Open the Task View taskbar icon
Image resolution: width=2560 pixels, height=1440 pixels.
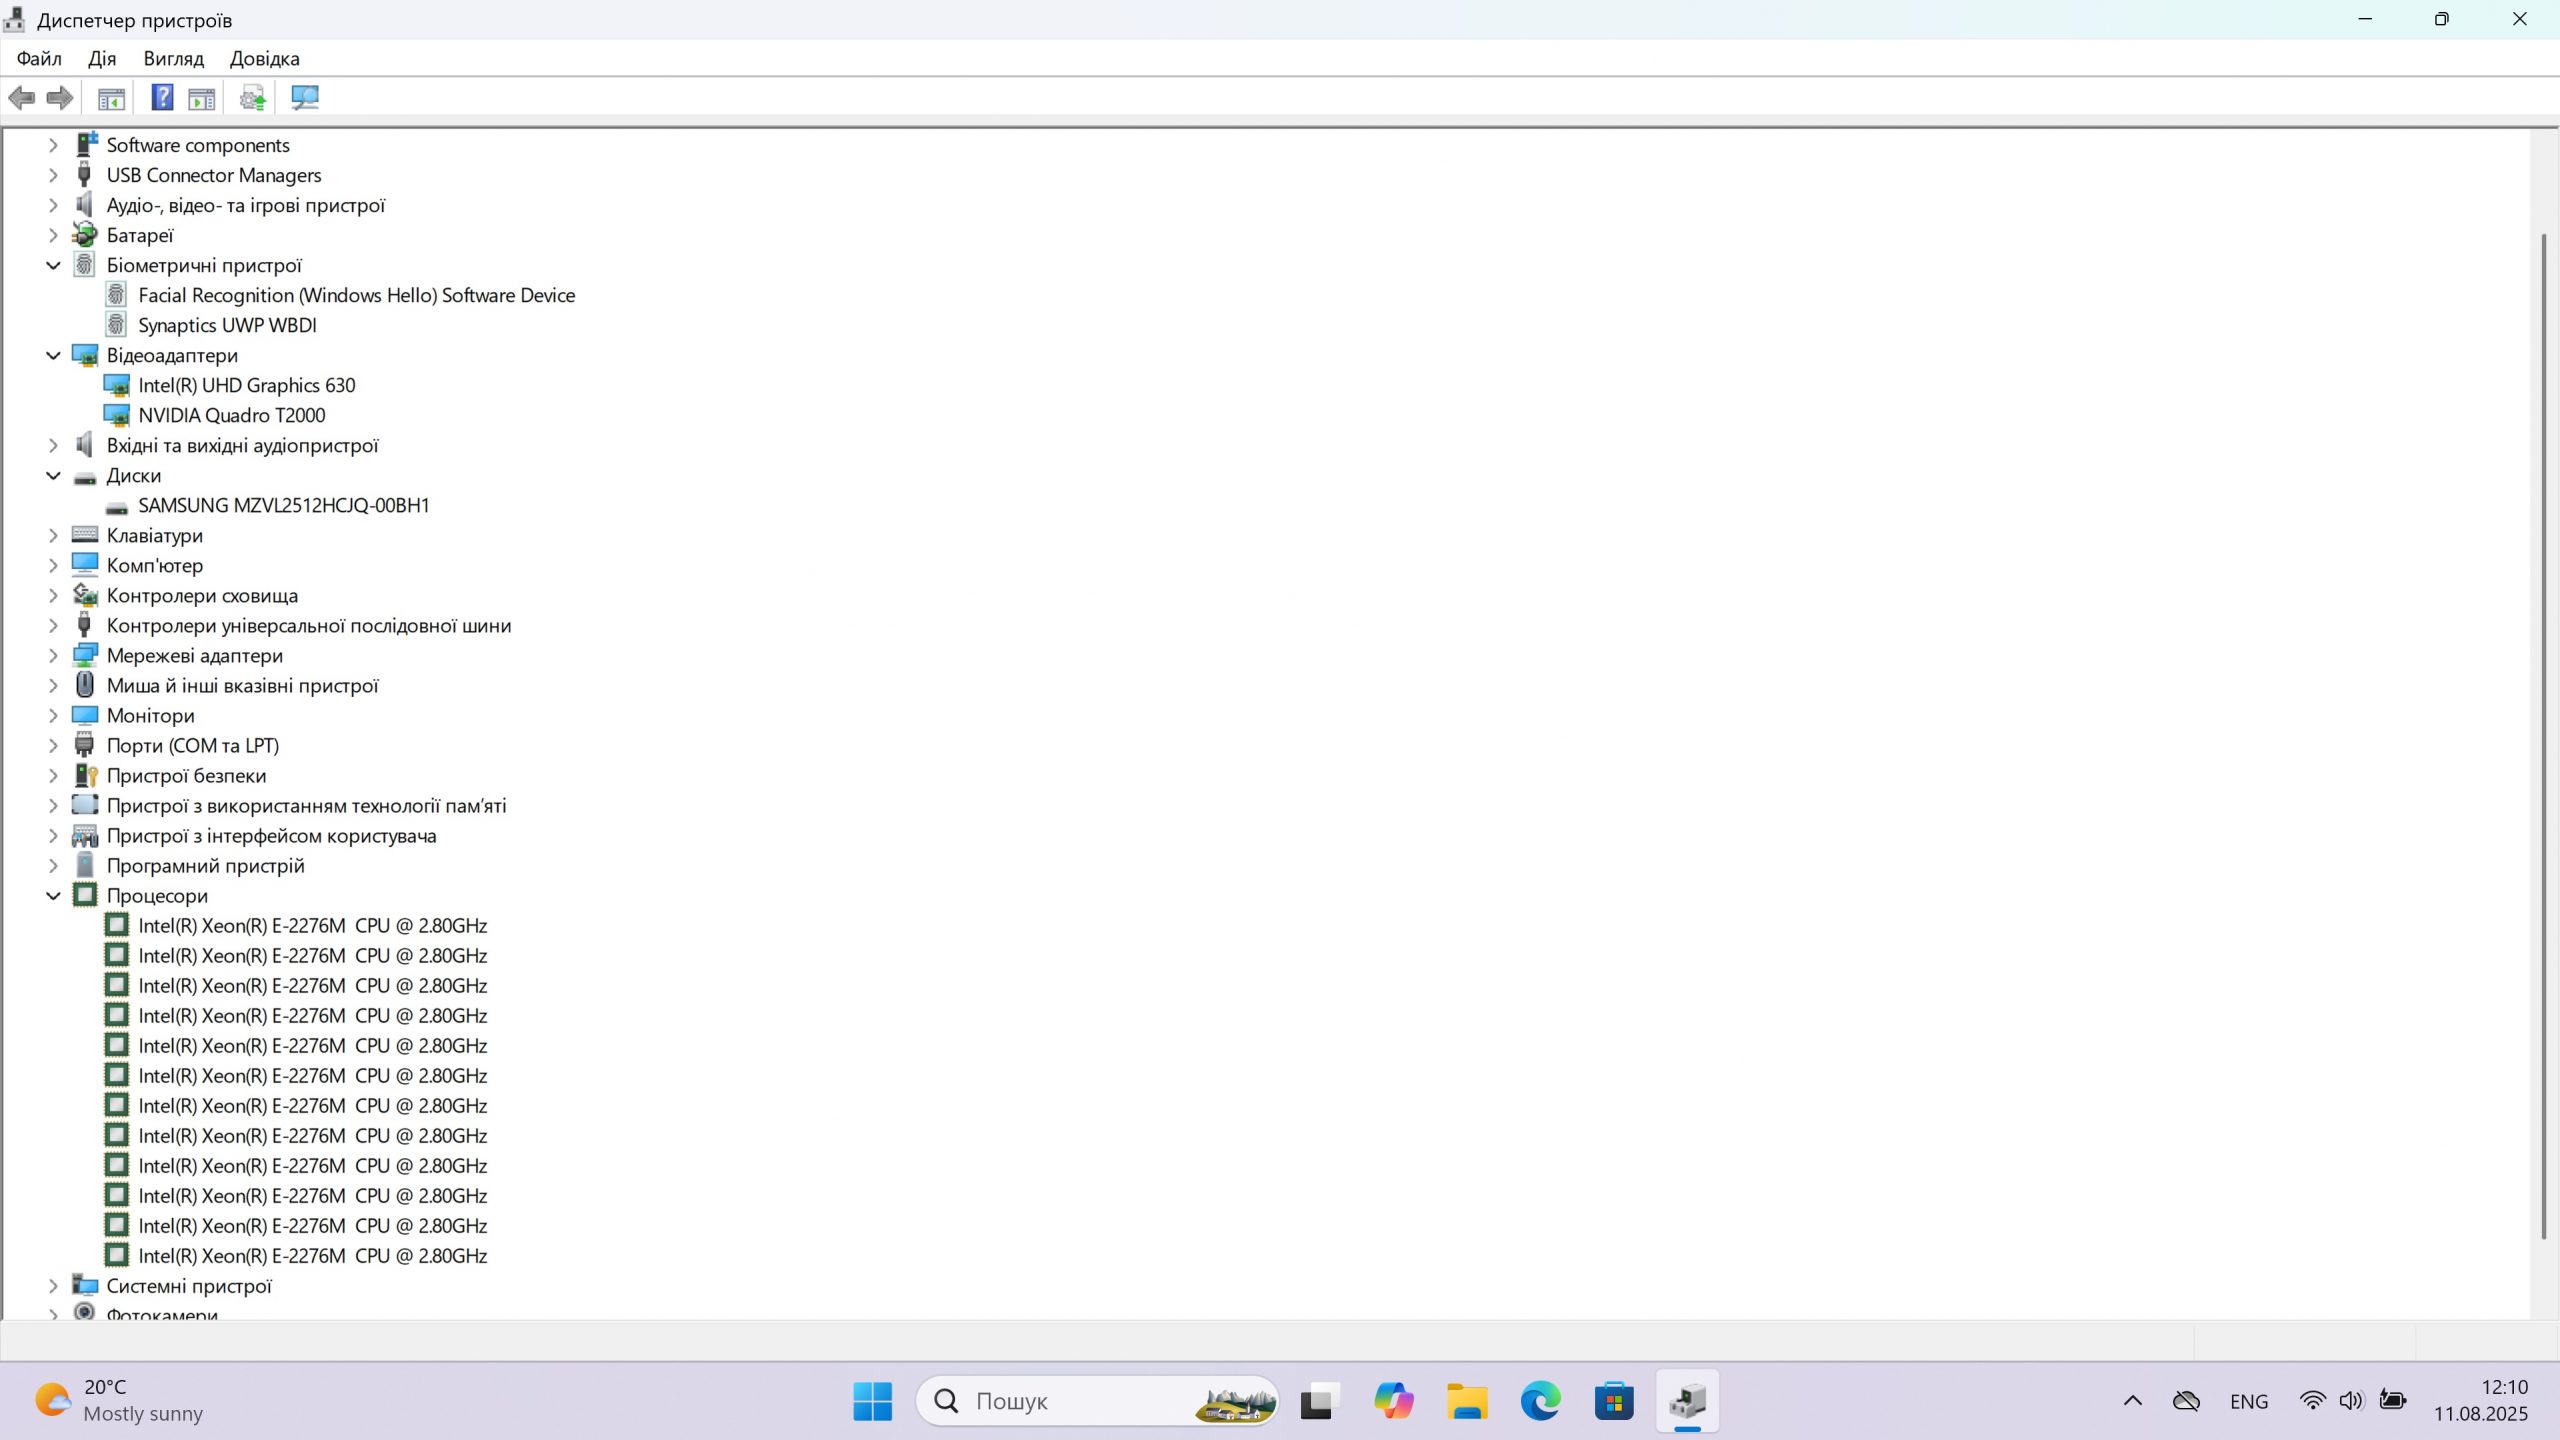(x=1320, y=1401)
